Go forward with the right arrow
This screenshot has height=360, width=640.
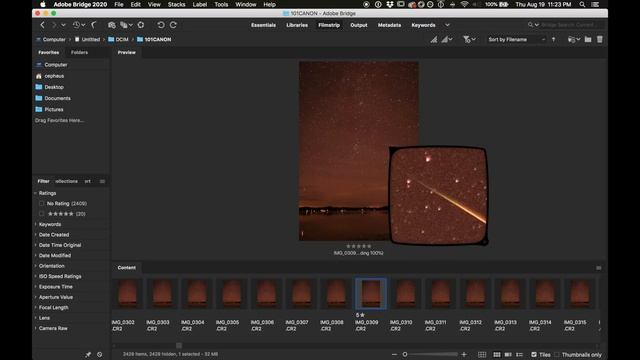54,25
